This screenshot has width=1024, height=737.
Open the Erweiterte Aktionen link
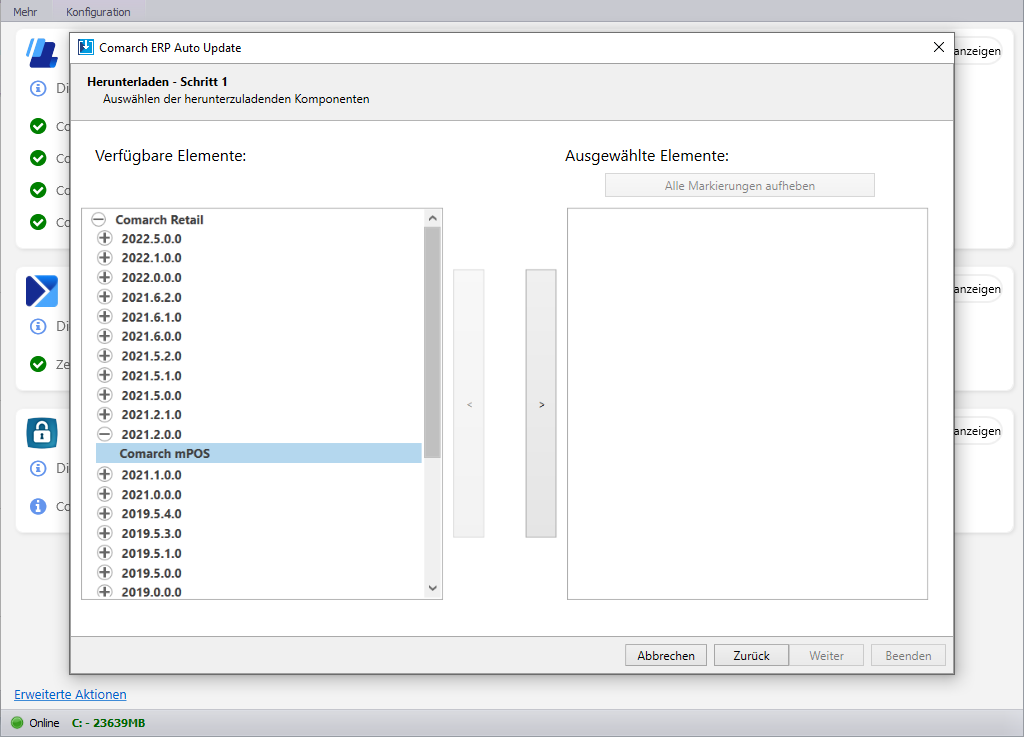click(x=71, y=695)
